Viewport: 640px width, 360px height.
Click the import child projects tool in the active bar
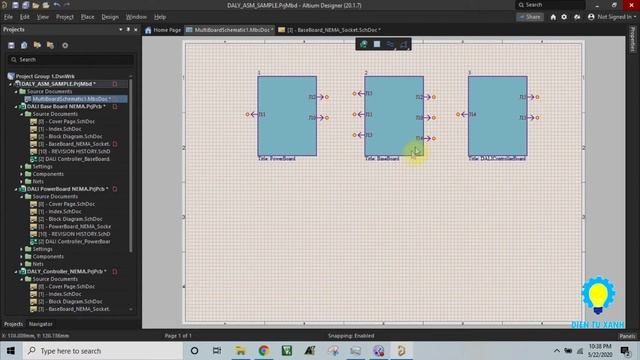tap(363, 44)
